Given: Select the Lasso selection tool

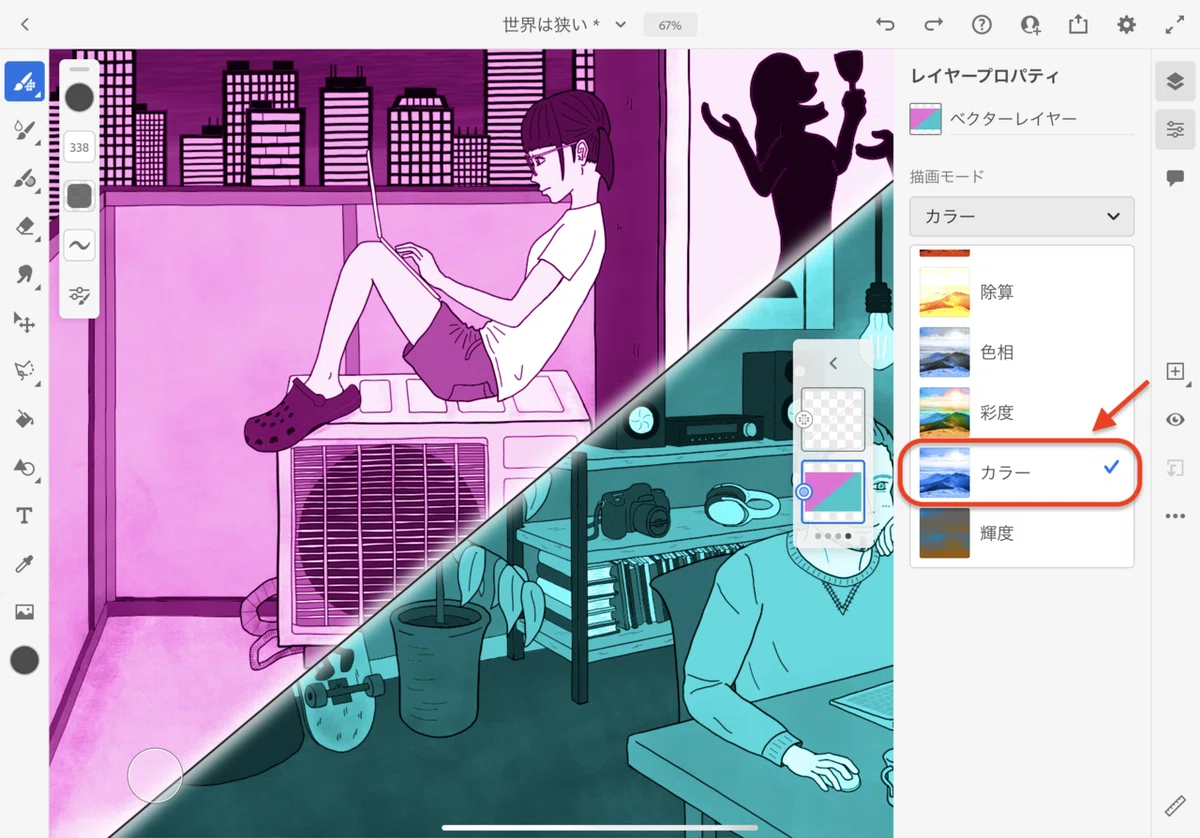Looking at the screenshot, I should click(x=24, y=371).
